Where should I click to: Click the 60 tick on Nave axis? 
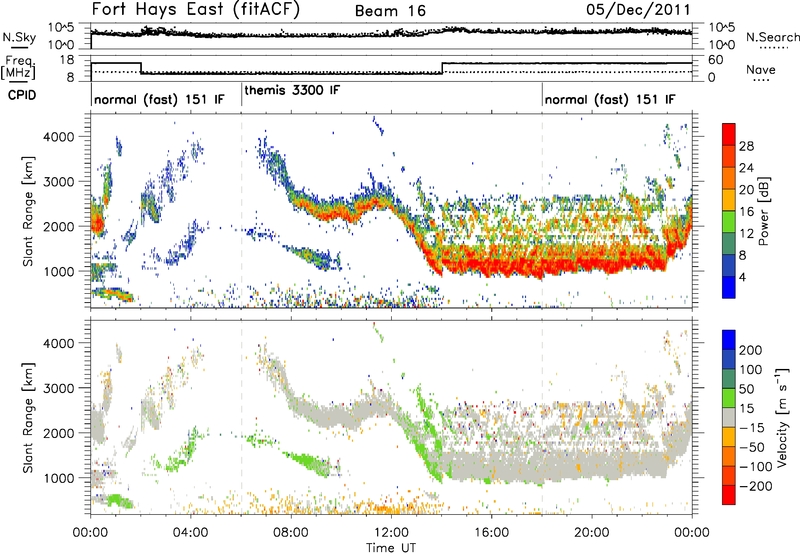(715, 60)
